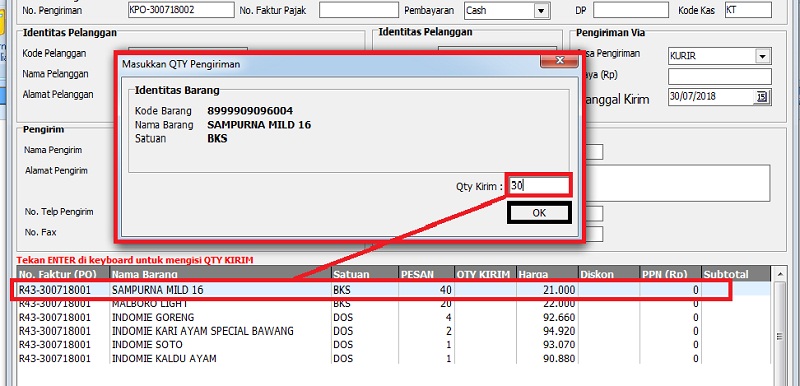Select the DP amount field
This screenshot has height=386, width=800.
click(x=631, y=10)
